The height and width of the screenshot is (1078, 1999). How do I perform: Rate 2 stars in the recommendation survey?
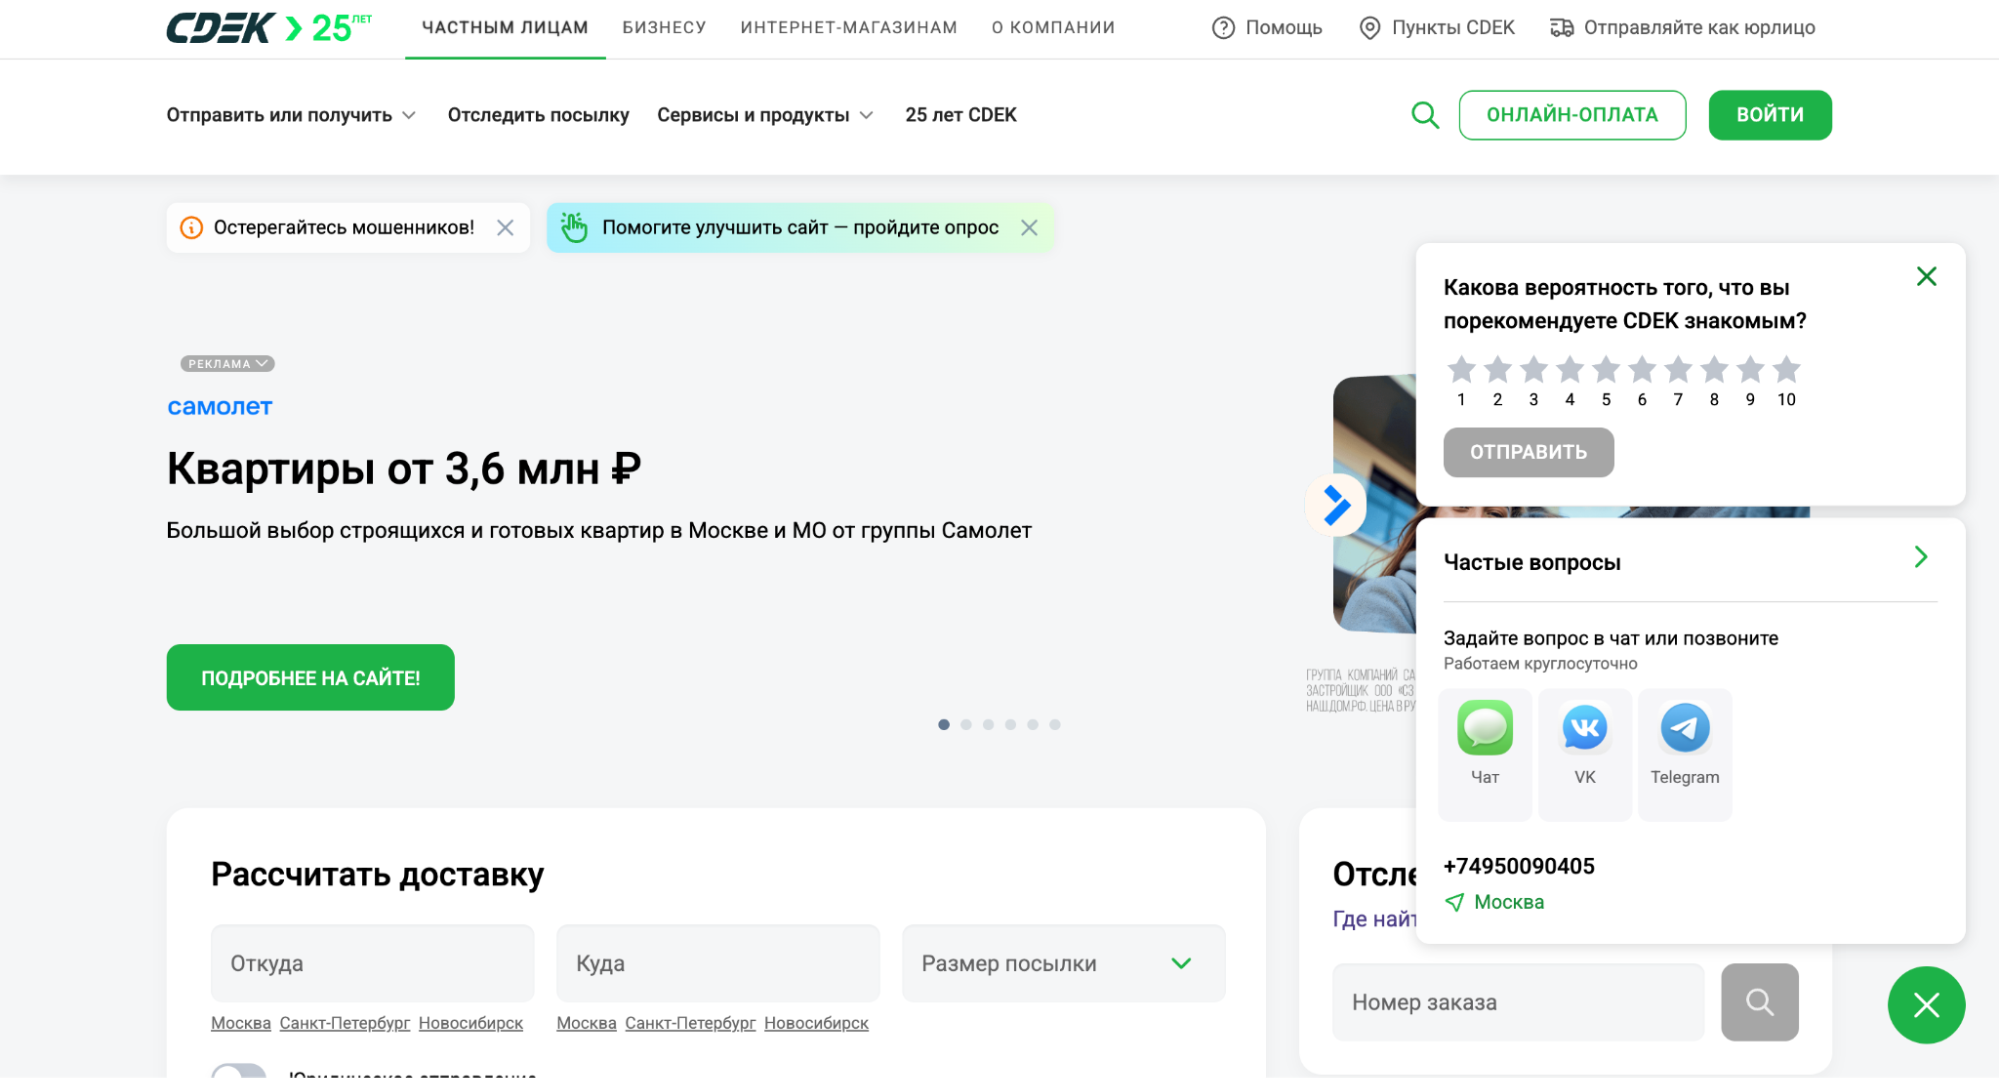(1497, 370)
